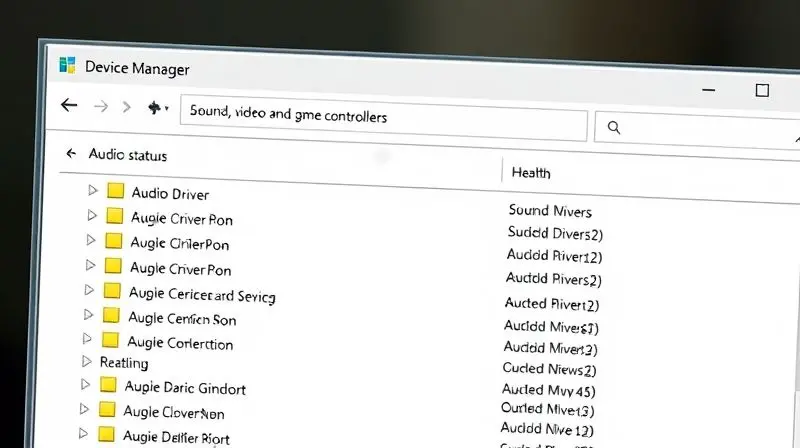
Task: Click folder icon for Augie Daric Gindort
Action: click(x=108, y=385)
